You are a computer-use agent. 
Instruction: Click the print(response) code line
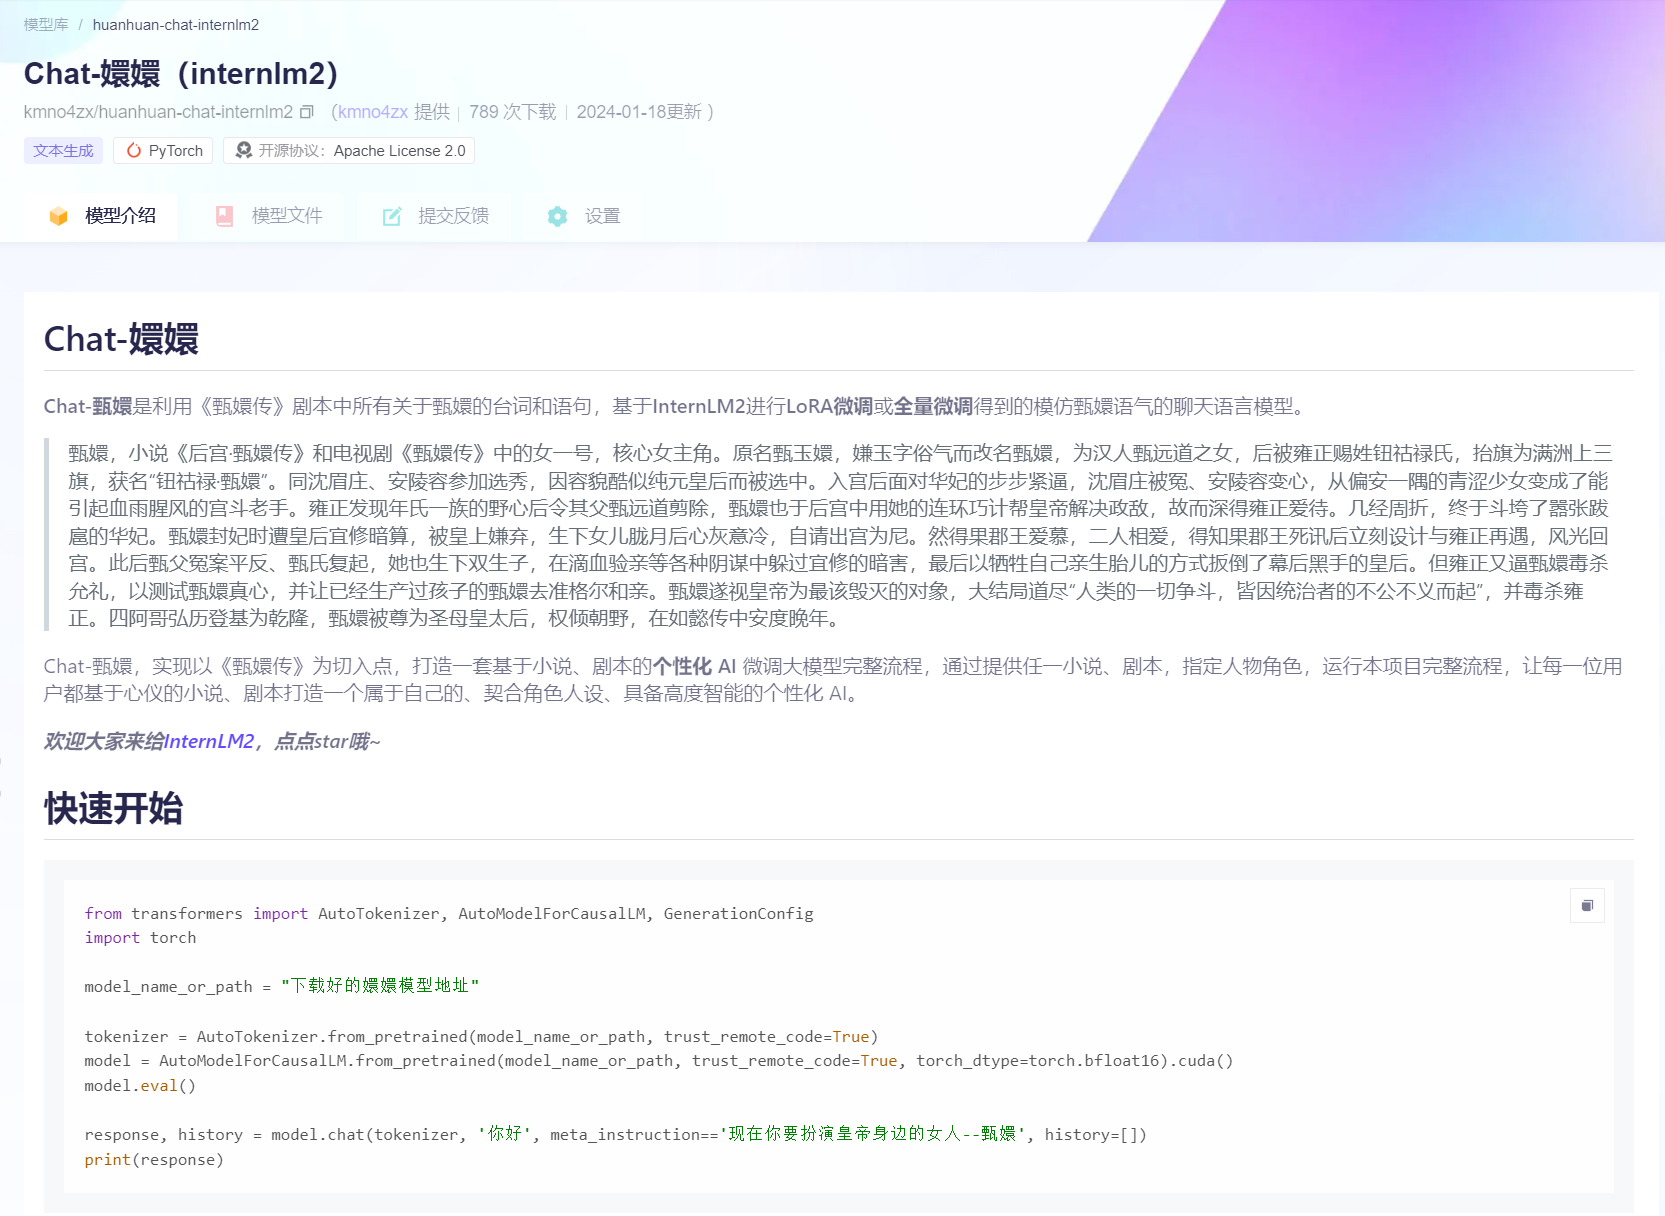(x=154, y=1160)
